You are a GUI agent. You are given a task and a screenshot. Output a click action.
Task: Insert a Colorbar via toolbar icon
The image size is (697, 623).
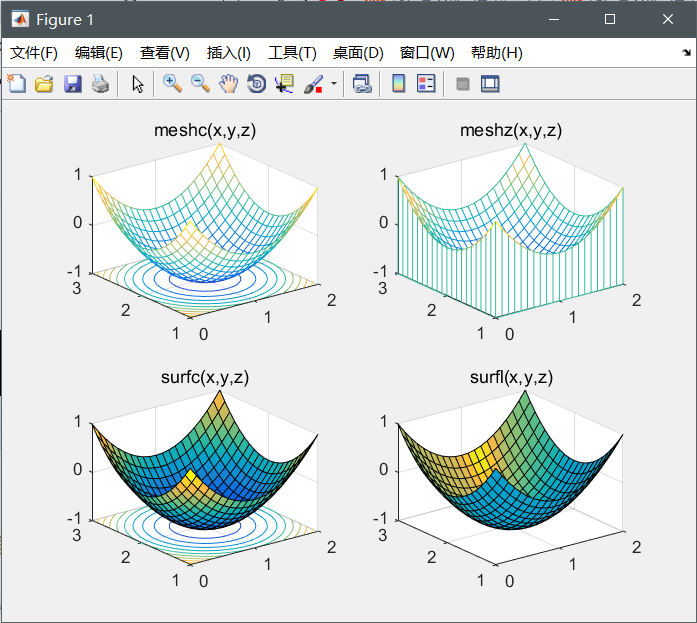click(x=399, y=84)
